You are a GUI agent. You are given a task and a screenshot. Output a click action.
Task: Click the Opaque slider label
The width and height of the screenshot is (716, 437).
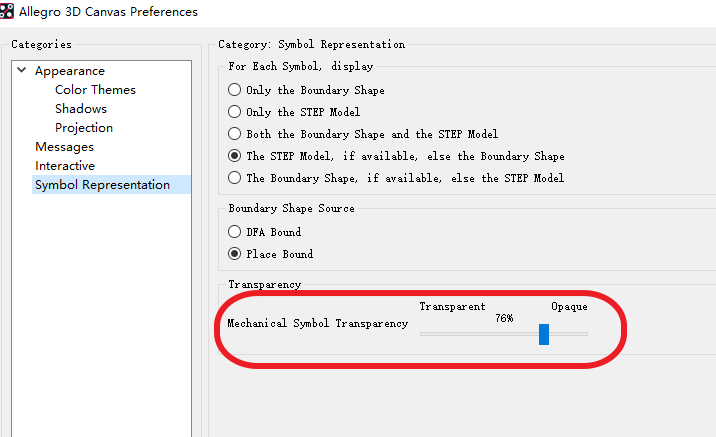point(569,306)
